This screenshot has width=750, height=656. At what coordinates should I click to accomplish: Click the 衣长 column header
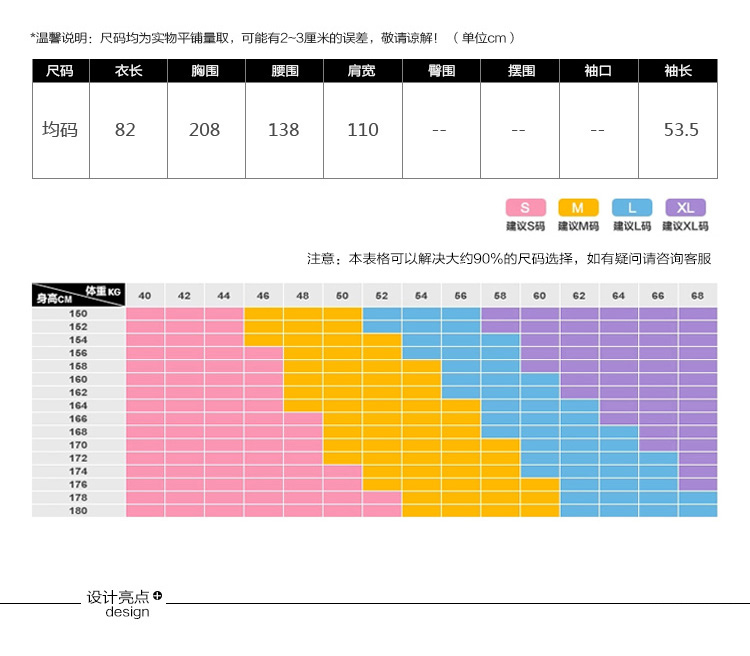[128, 71]
